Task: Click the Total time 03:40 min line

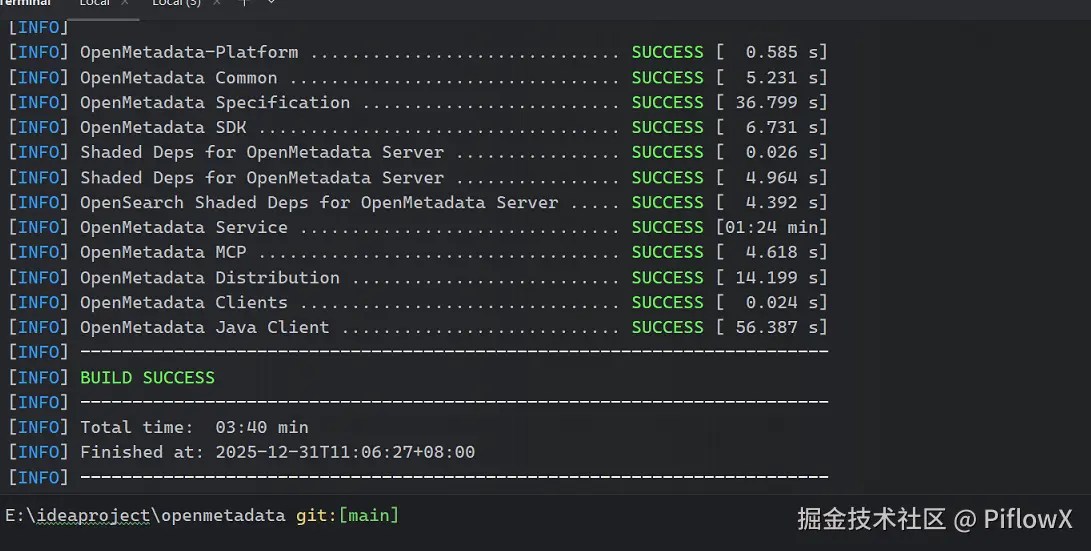Action: (x=194, y=428)
